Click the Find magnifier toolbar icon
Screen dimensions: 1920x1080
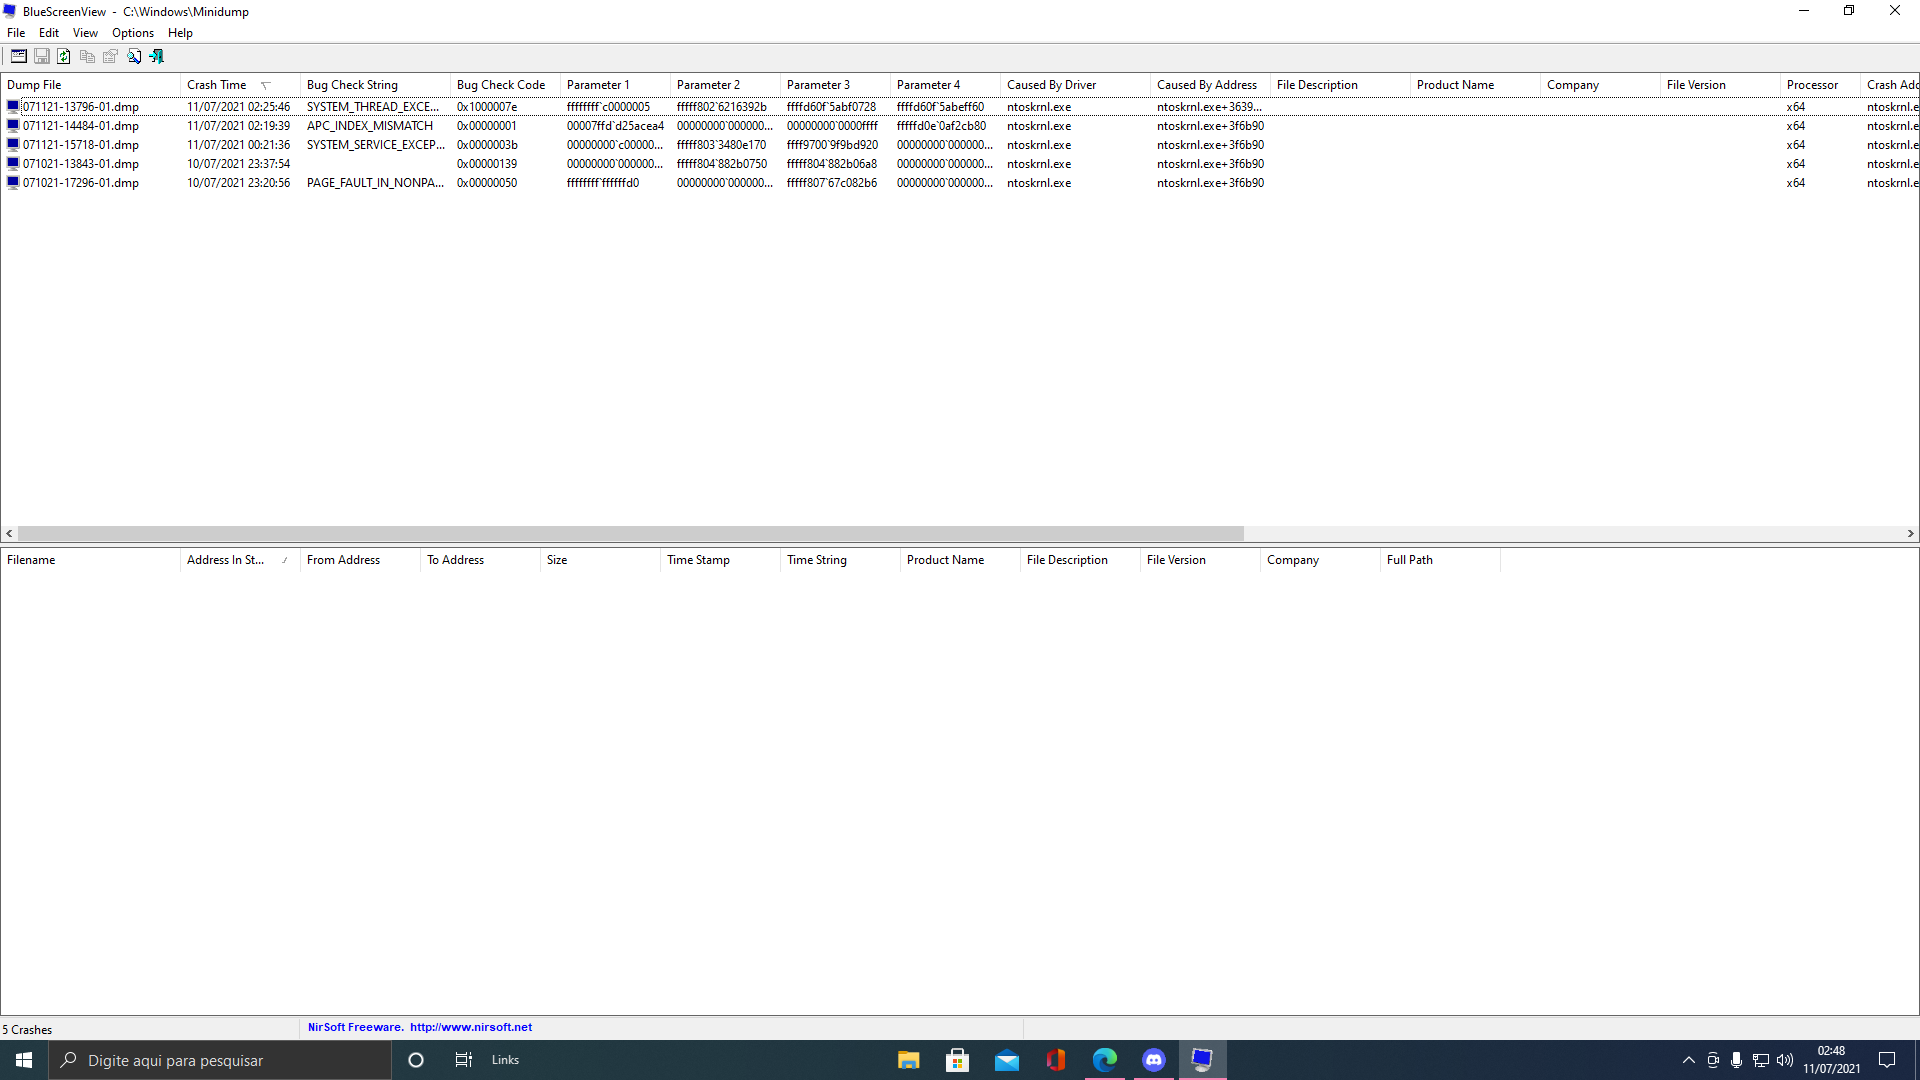(x=134, y=57)
